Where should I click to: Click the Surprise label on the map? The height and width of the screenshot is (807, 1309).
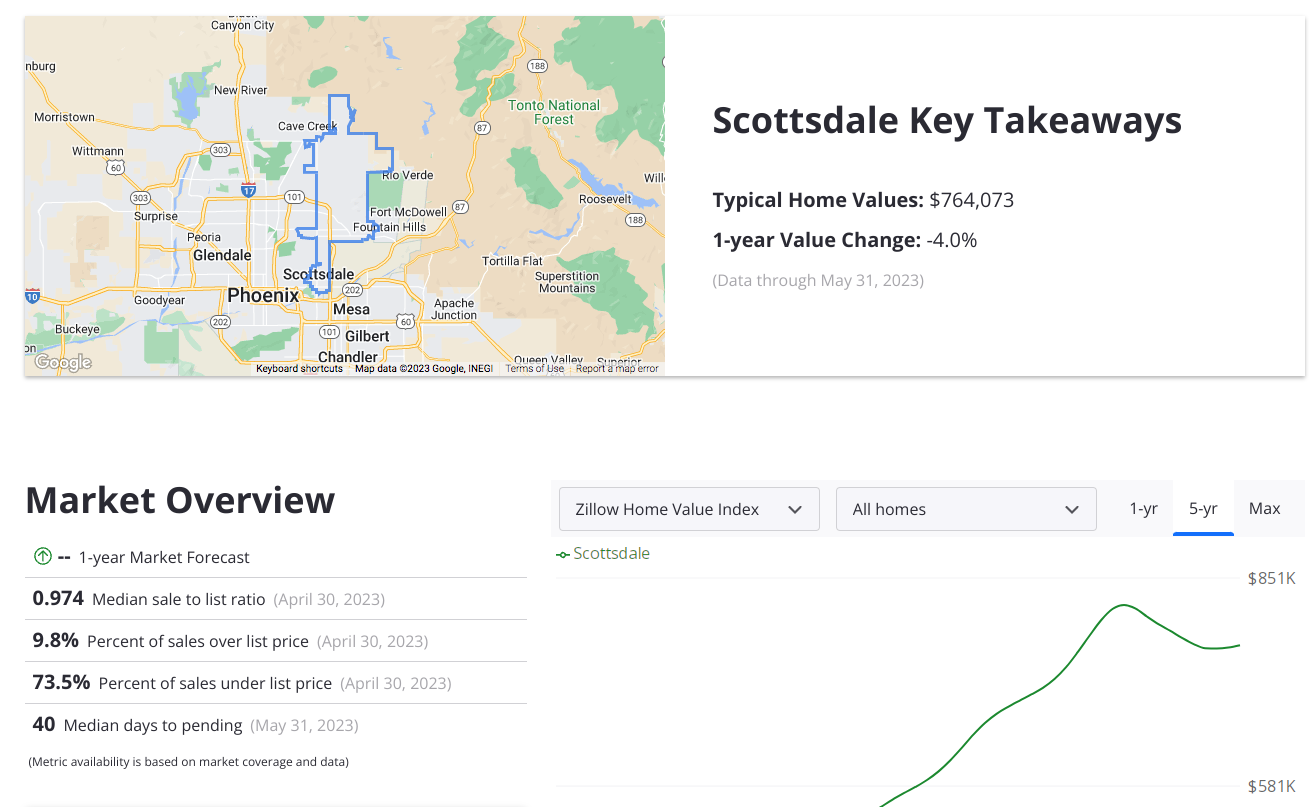(156, 216)
